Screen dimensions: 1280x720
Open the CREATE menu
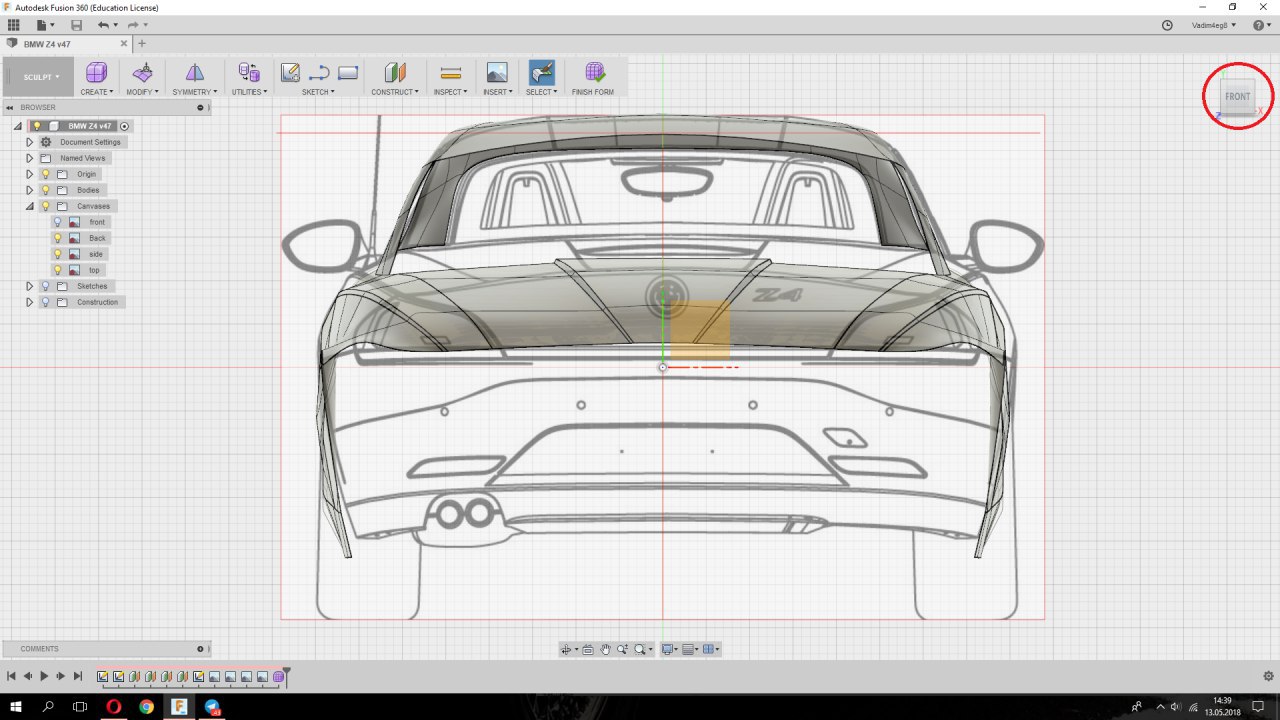point(96,92)
